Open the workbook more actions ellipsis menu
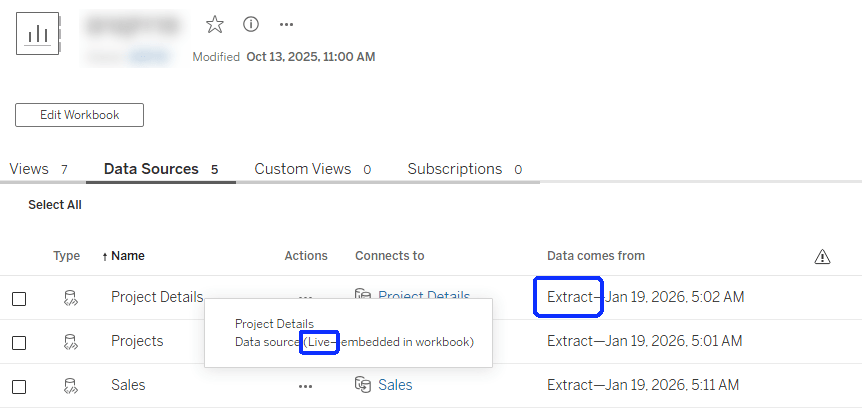 (x=287, y=24)
